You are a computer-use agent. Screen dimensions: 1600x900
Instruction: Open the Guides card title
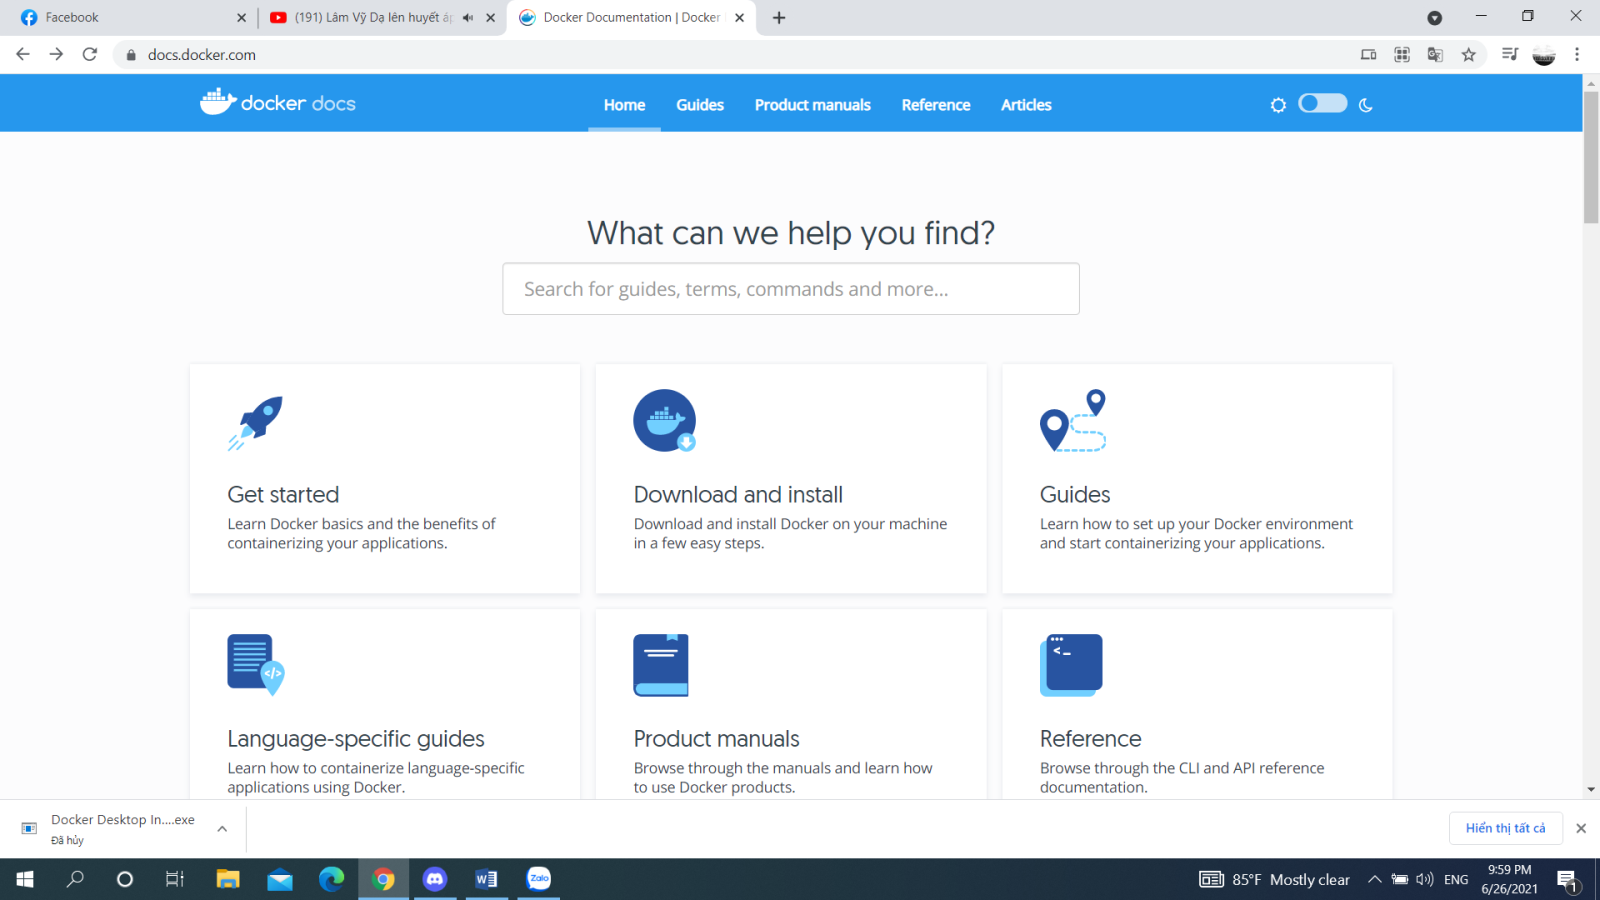click(1075, 494)
